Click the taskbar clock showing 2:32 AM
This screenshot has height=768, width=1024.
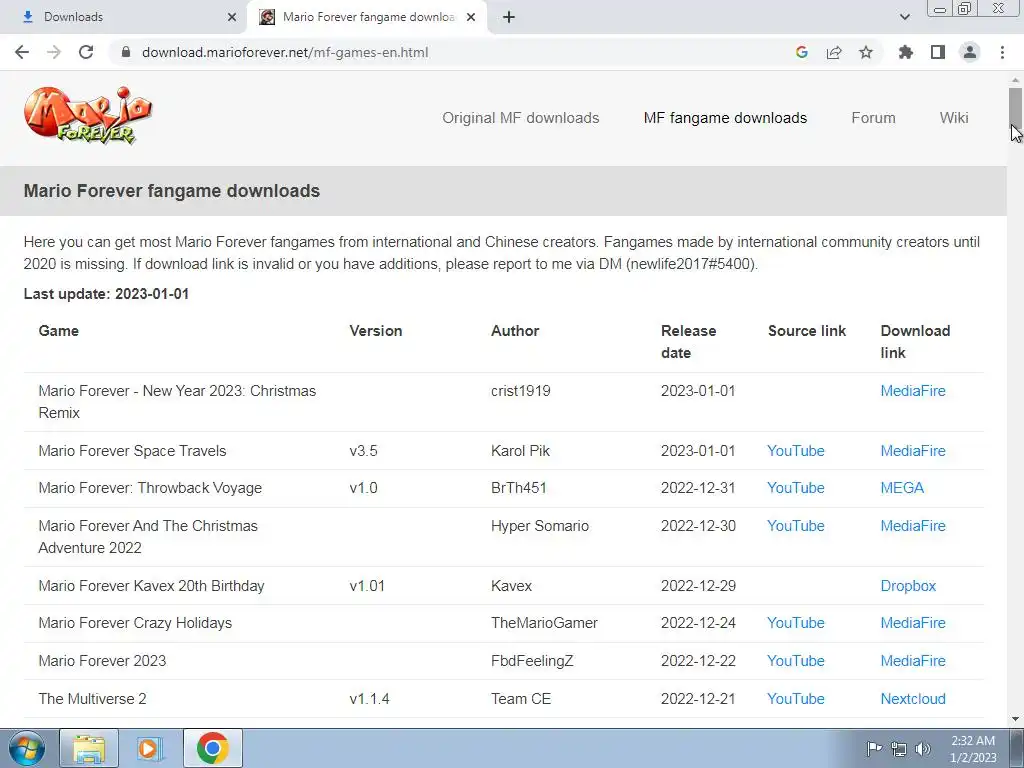(973, 749)
